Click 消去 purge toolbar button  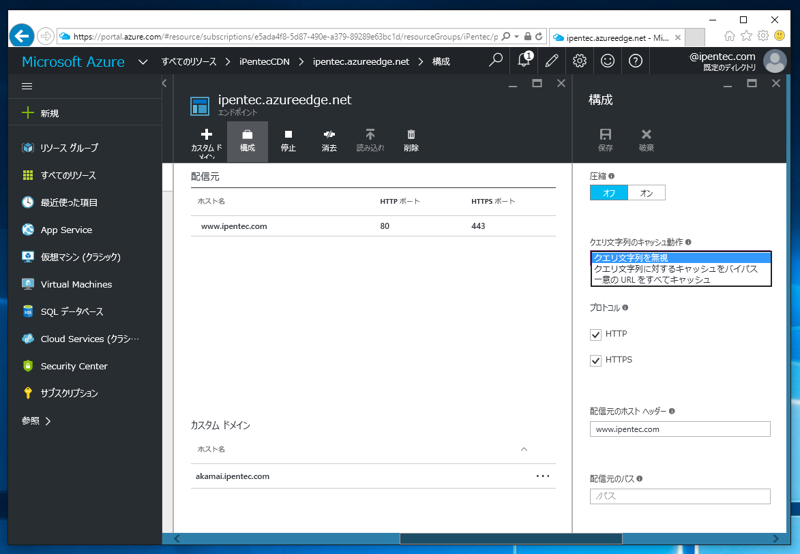(329, 142)
